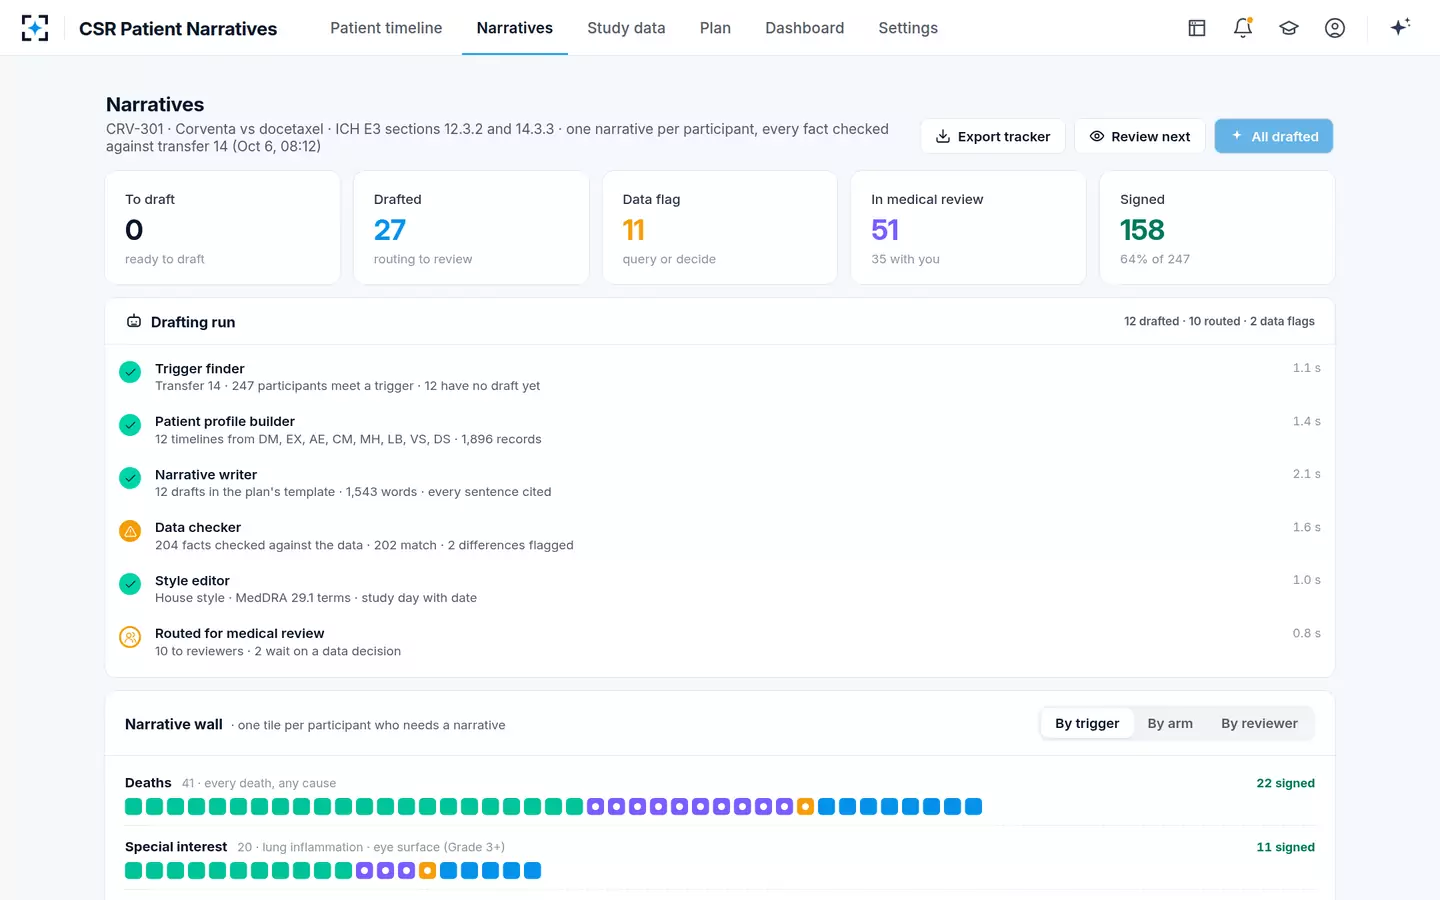This screenshot has width=1440, height=900.
Task: Click the orange tile in Deaths row
Action: tap(805, 806)
